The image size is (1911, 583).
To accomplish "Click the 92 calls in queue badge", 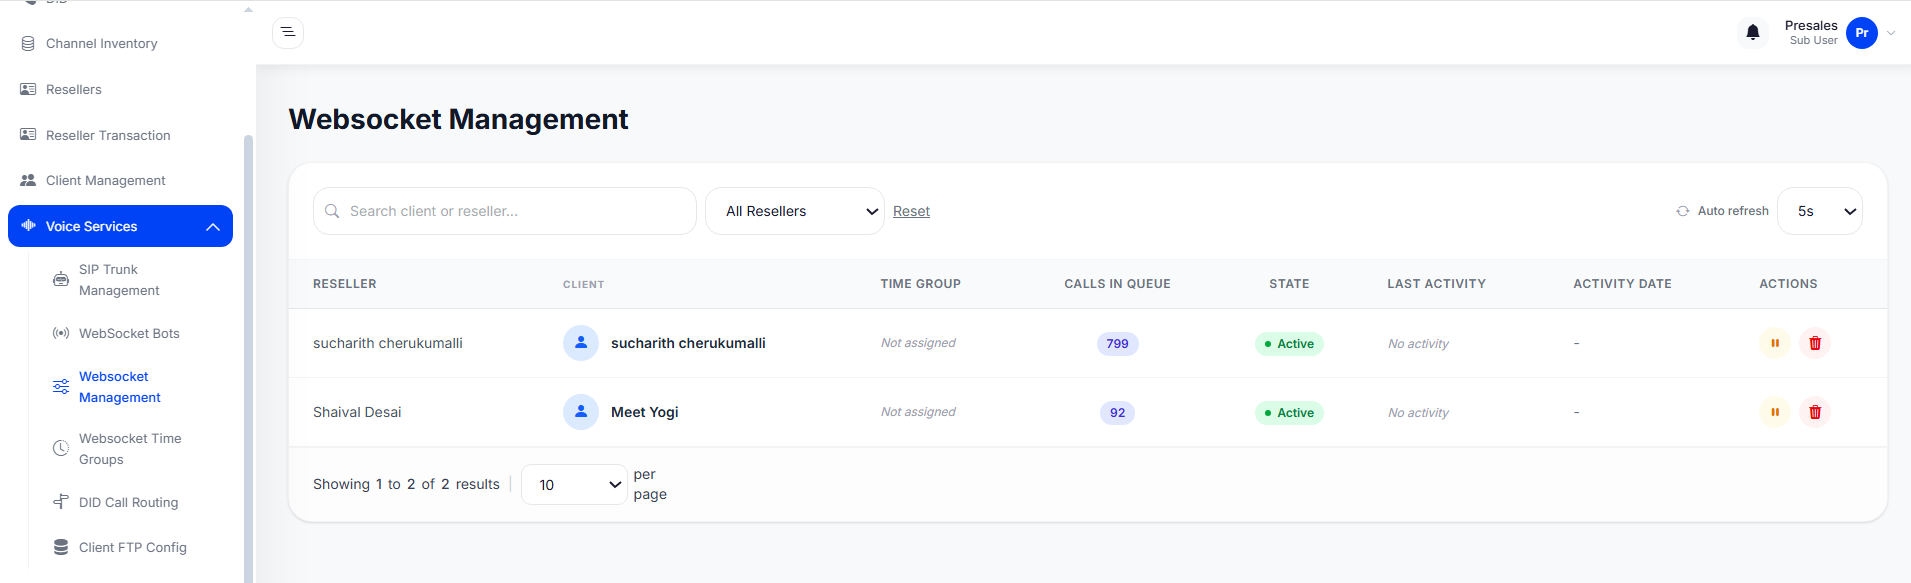I will point(1118,413).
